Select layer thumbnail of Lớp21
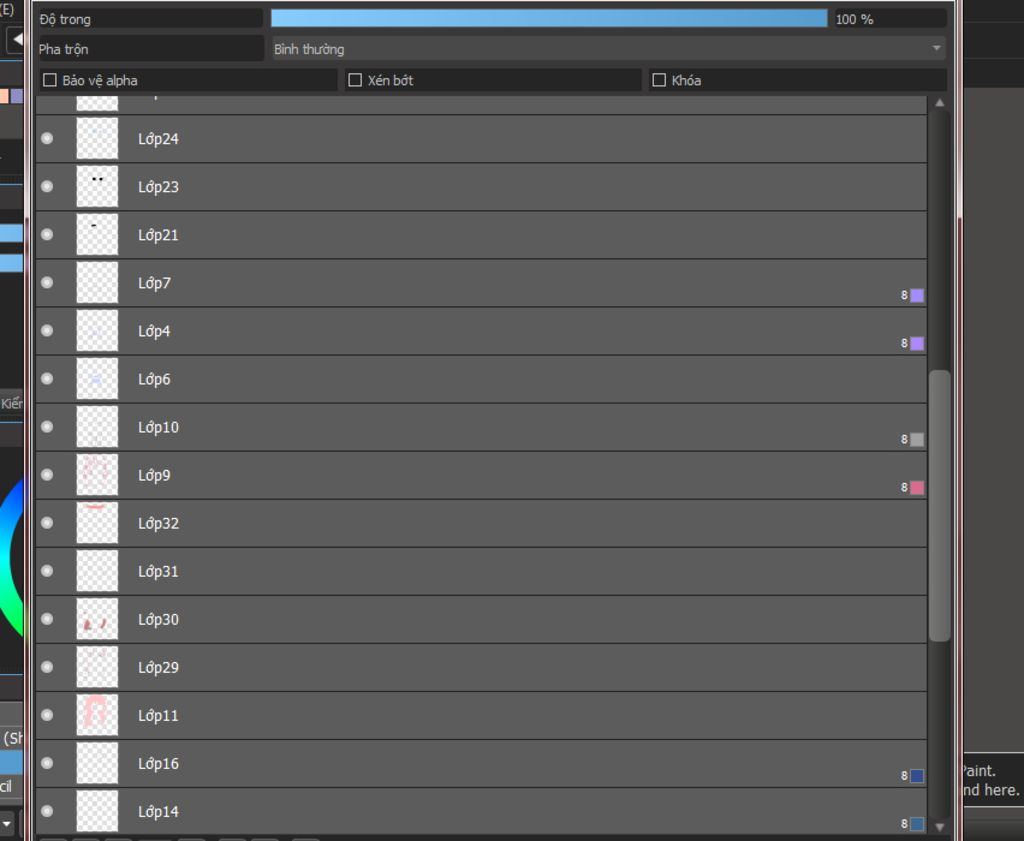The image size is (1024, 841). [97, 234]
